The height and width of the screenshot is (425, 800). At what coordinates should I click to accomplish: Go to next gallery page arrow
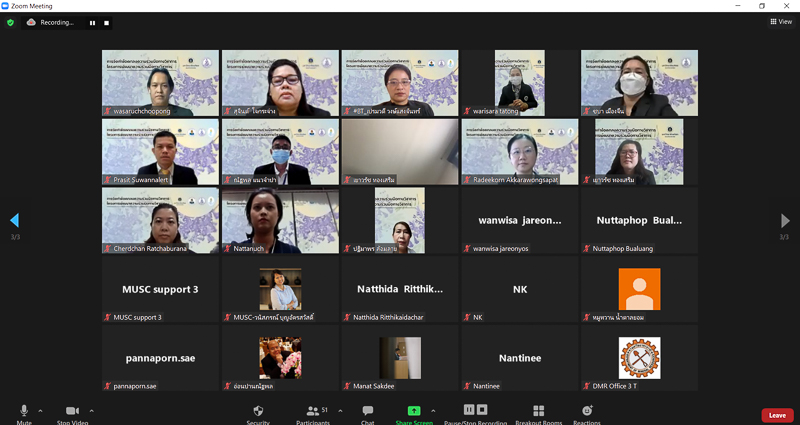(x=785, y=220)
